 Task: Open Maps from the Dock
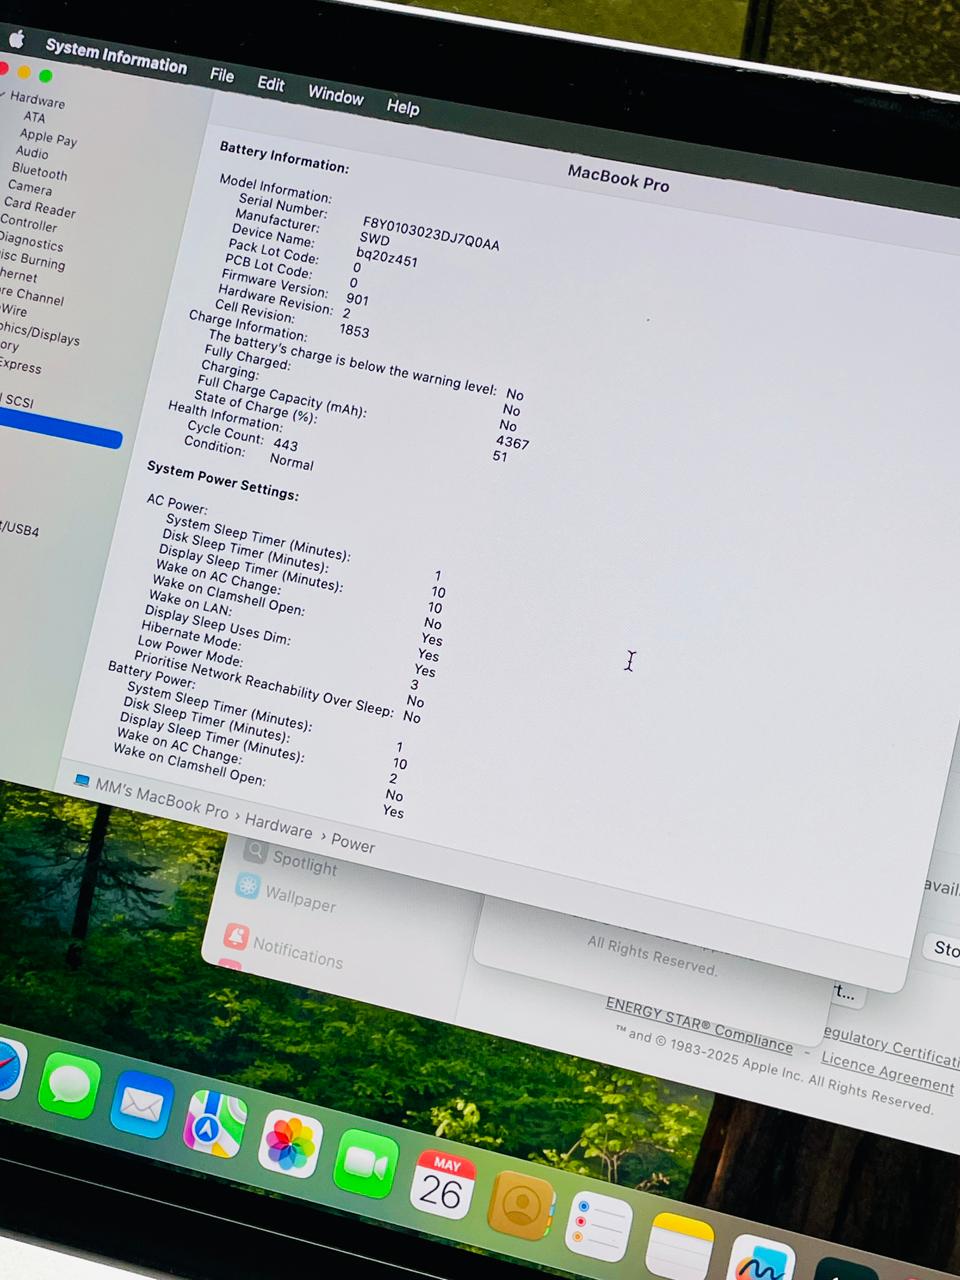pyautogui.click(x=215, y=1125)
